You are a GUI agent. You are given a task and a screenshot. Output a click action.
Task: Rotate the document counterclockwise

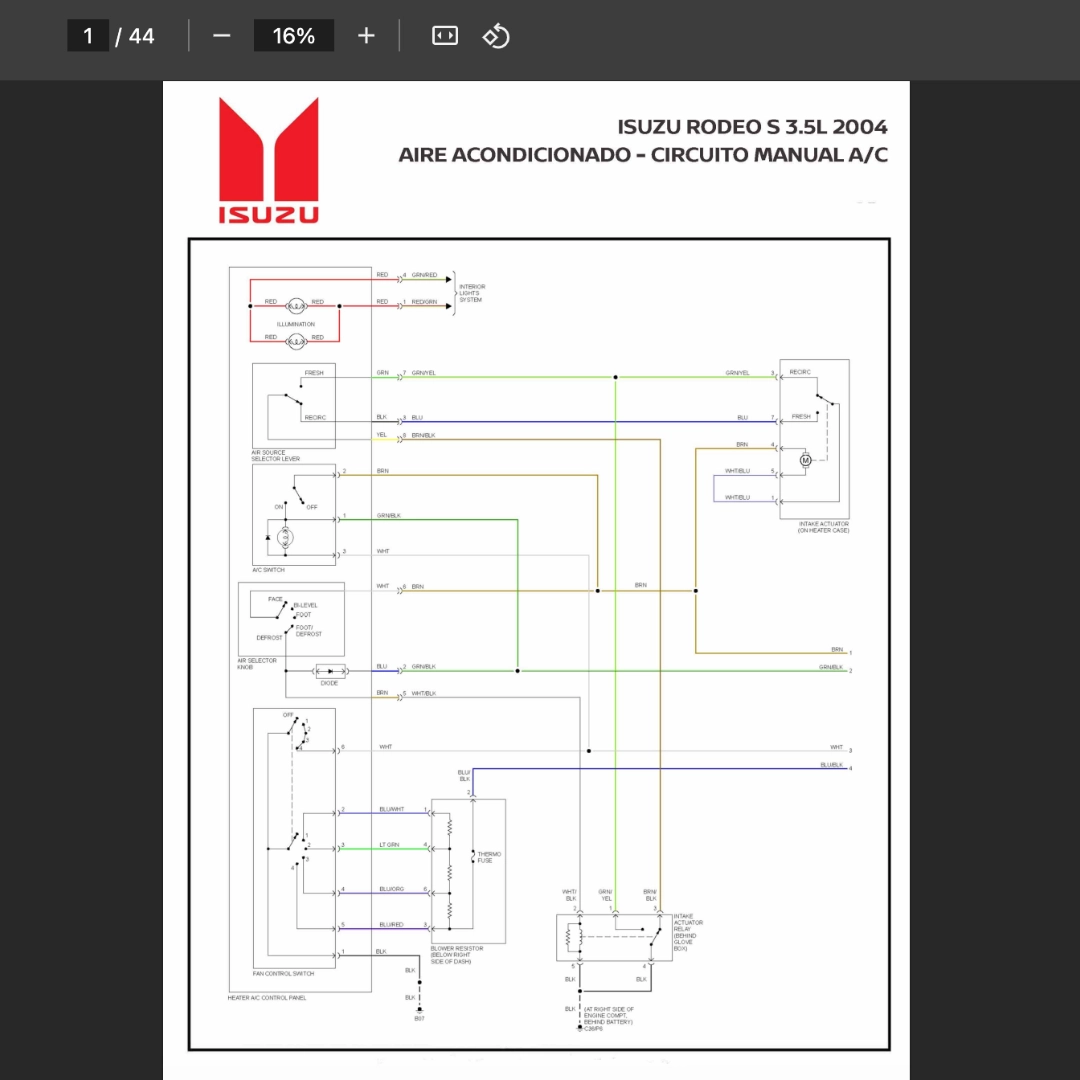[x=496, y=36]
